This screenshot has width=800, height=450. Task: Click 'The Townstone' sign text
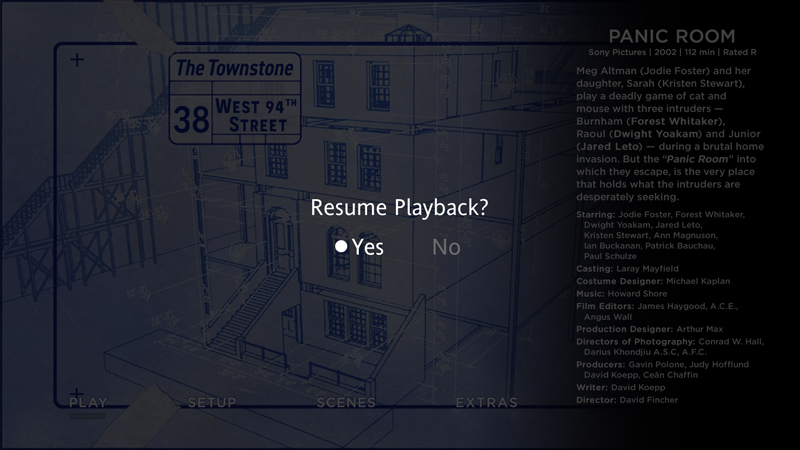(235, 68)
